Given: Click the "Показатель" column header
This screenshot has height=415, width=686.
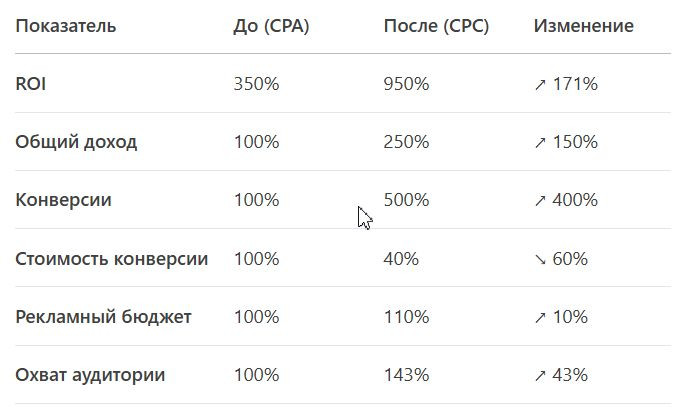Looking at the screenshot, I should tap(65, 26).
